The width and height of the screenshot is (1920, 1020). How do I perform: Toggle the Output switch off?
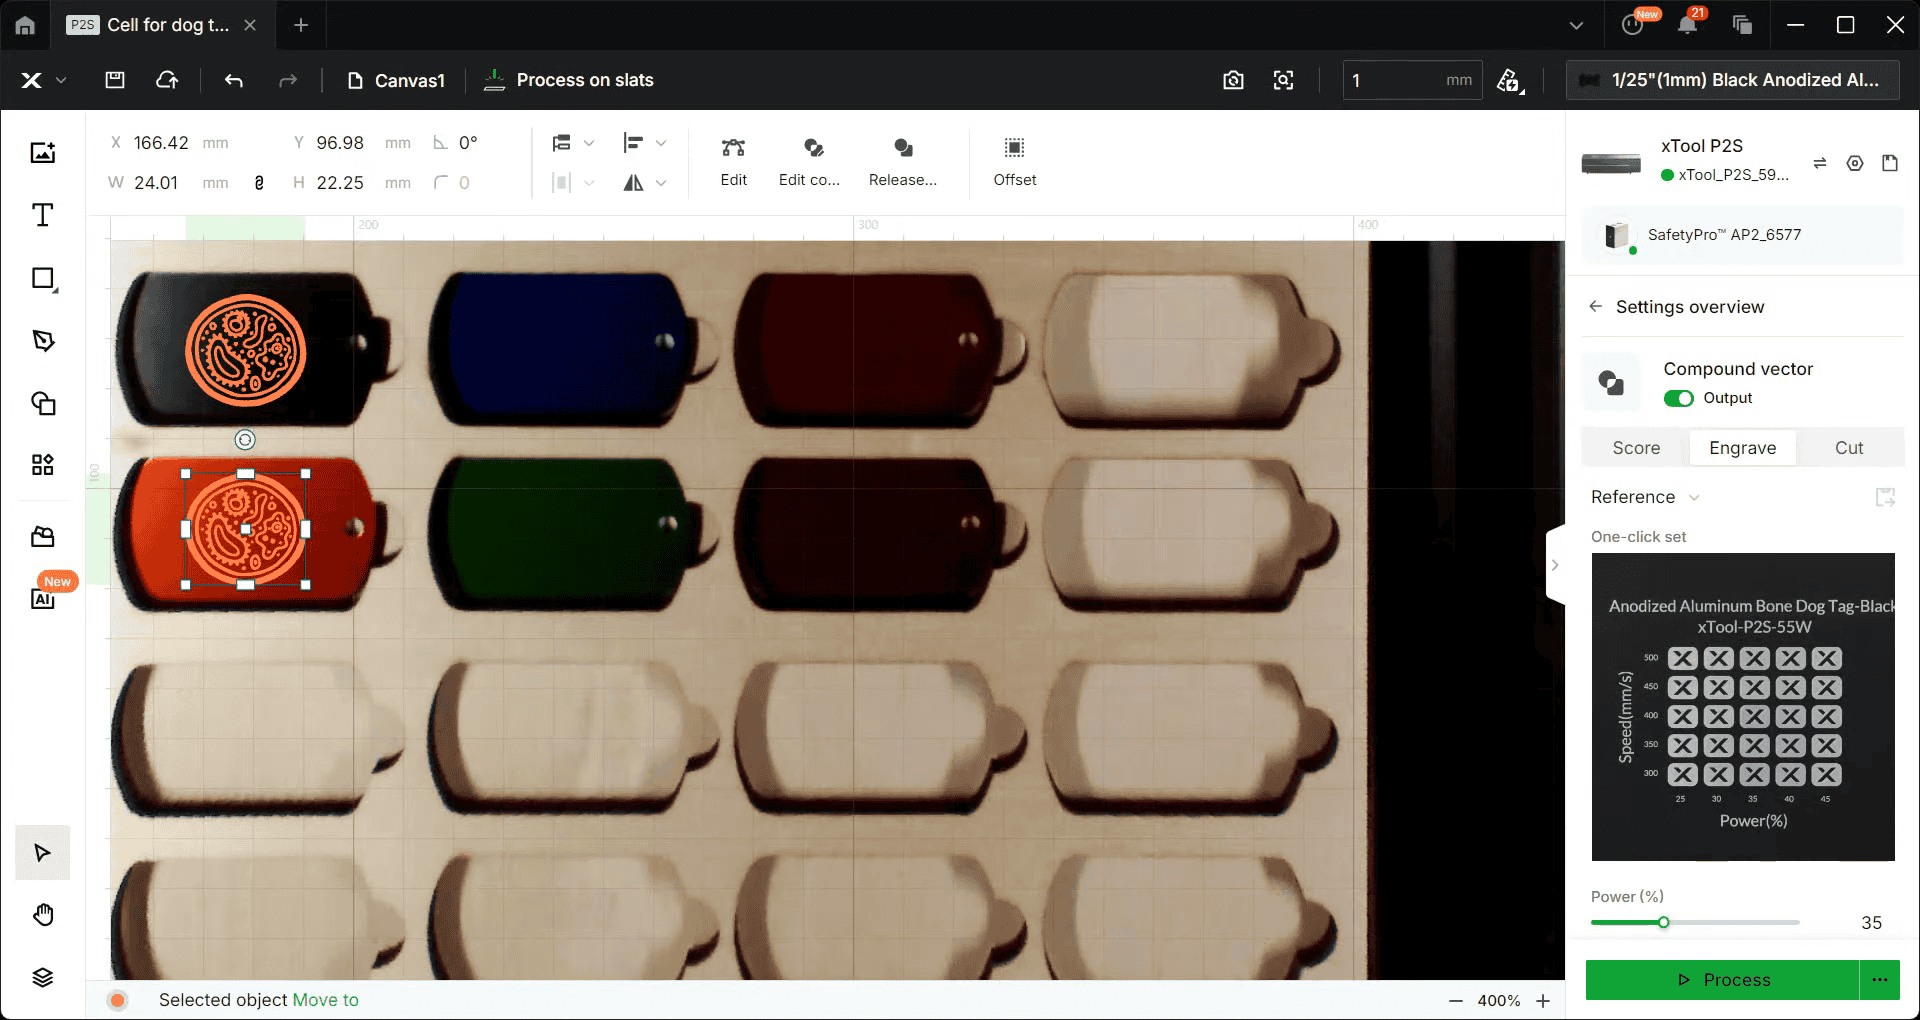1678,398
